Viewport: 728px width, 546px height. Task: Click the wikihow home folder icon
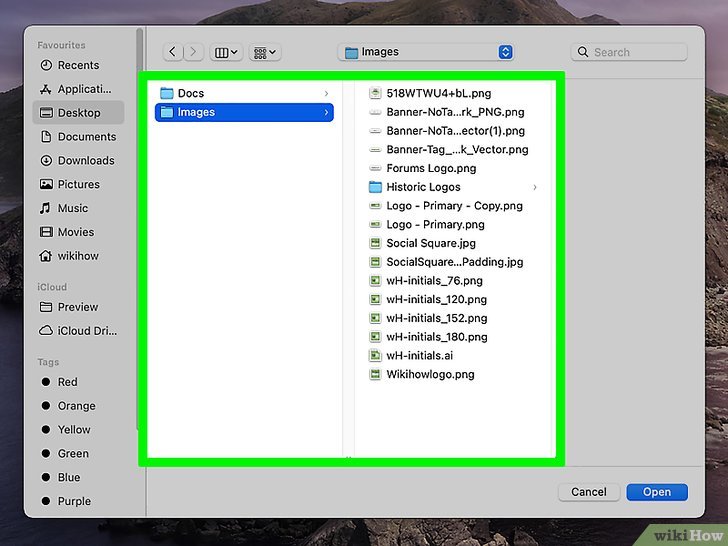tap(46, 256)
